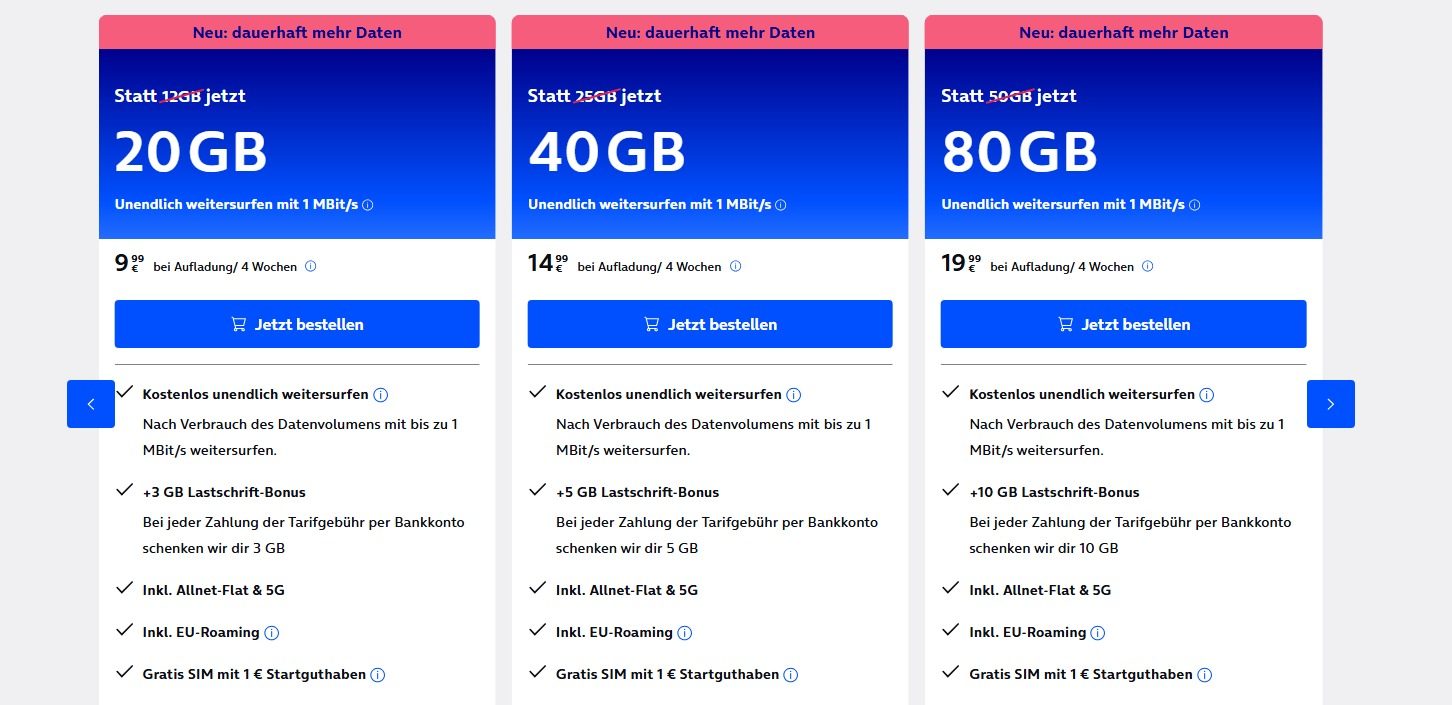The image size is (1452, 705).
Task: Show EU-Roaming info for the 80 GB plan
Action: [x=1098, y=633]
